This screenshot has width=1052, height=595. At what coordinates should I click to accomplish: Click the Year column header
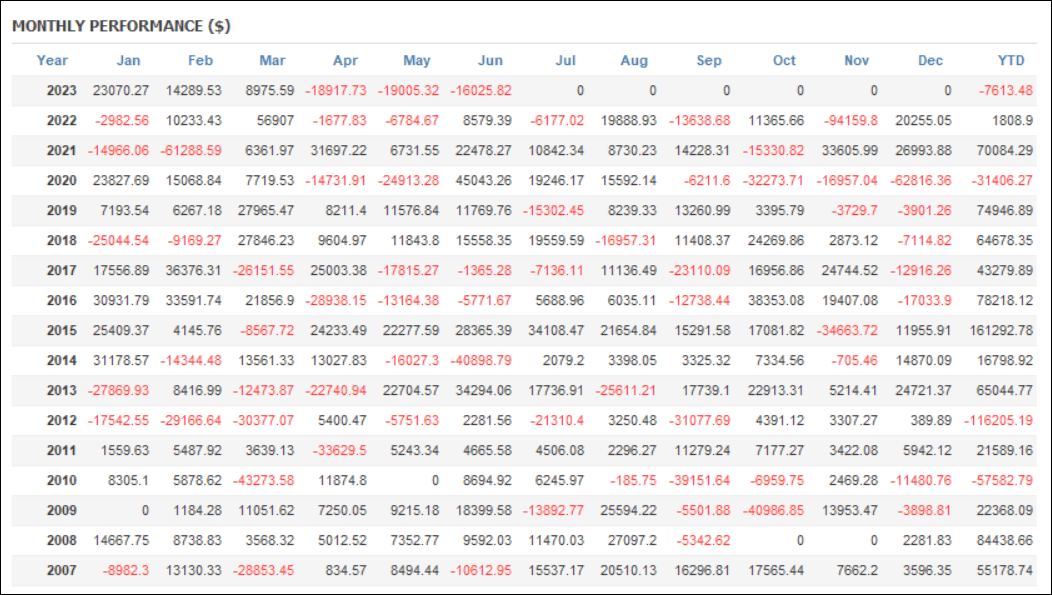tap(52, 60)
